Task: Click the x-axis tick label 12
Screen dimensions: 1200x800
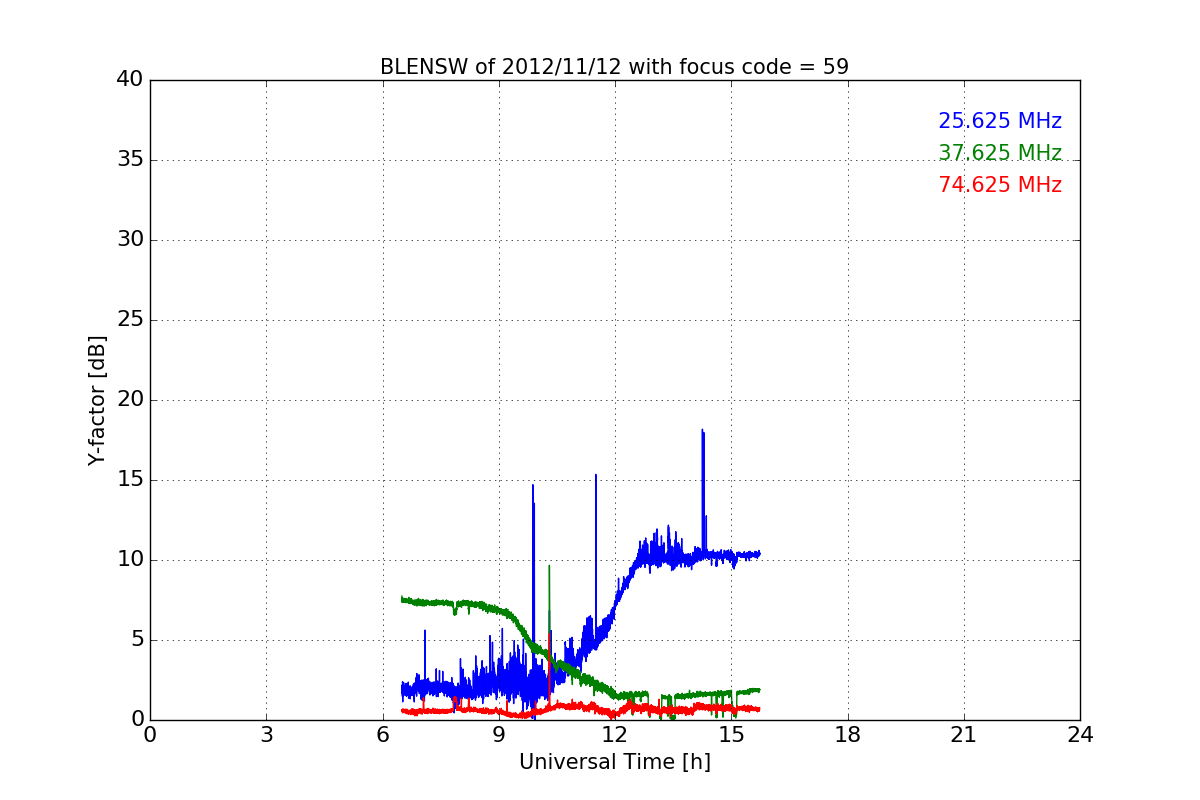Action: click(x=615, y=735)
